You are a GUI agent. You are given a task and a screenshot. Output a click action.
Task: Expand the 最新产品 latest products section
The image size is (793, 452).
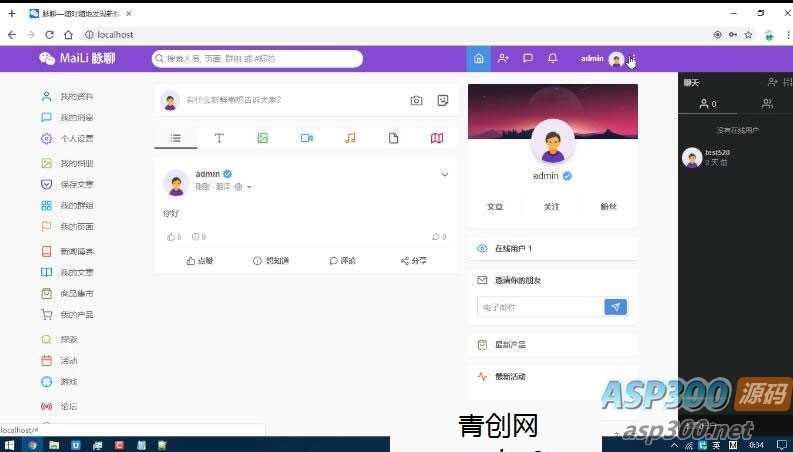pos(552,345)
